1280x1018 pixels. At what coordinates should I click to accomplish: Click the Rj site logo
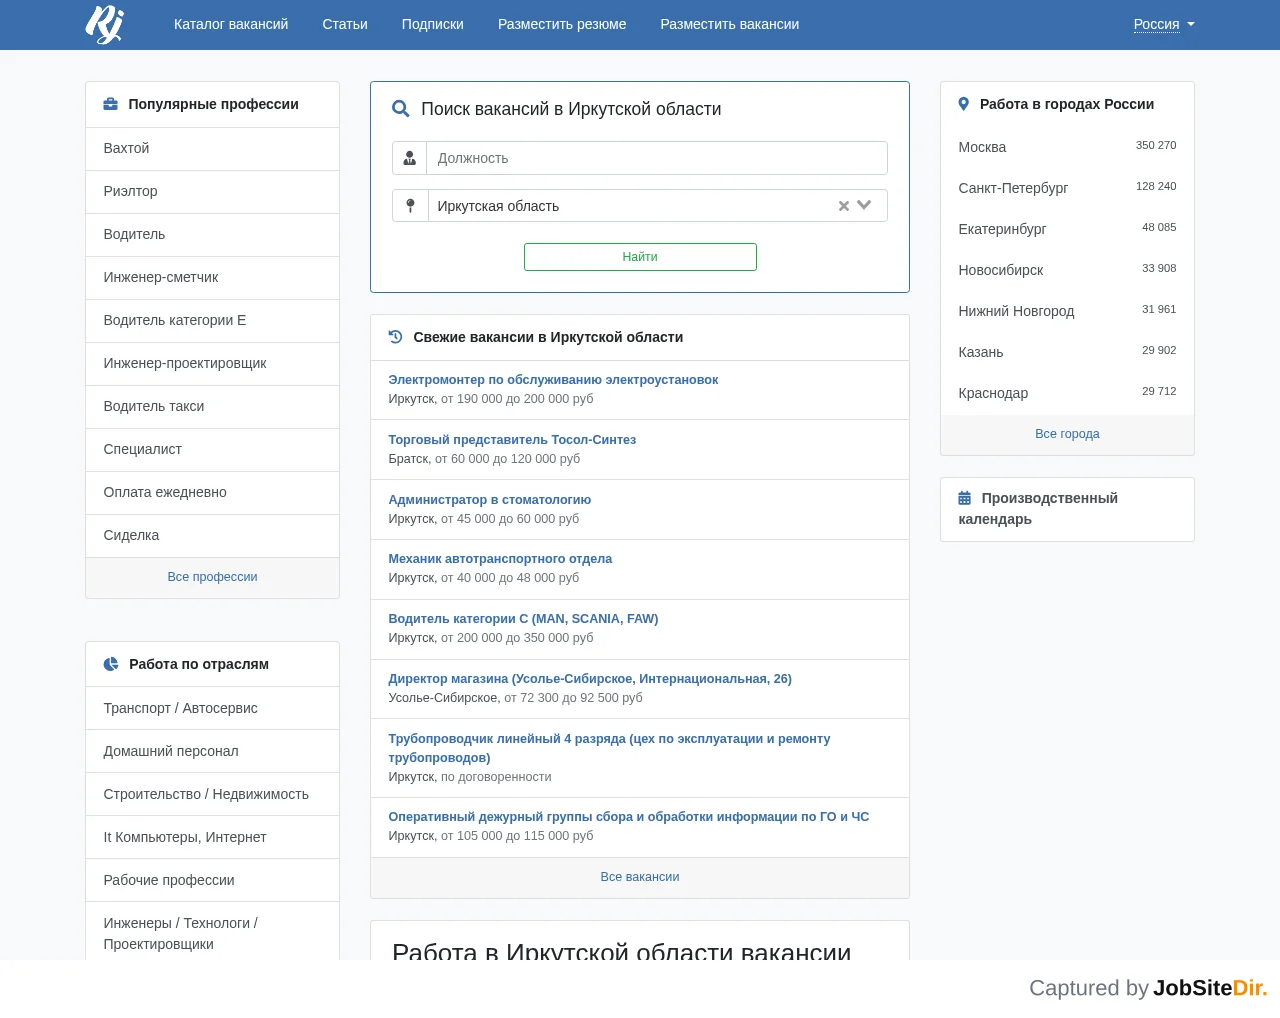104,24
